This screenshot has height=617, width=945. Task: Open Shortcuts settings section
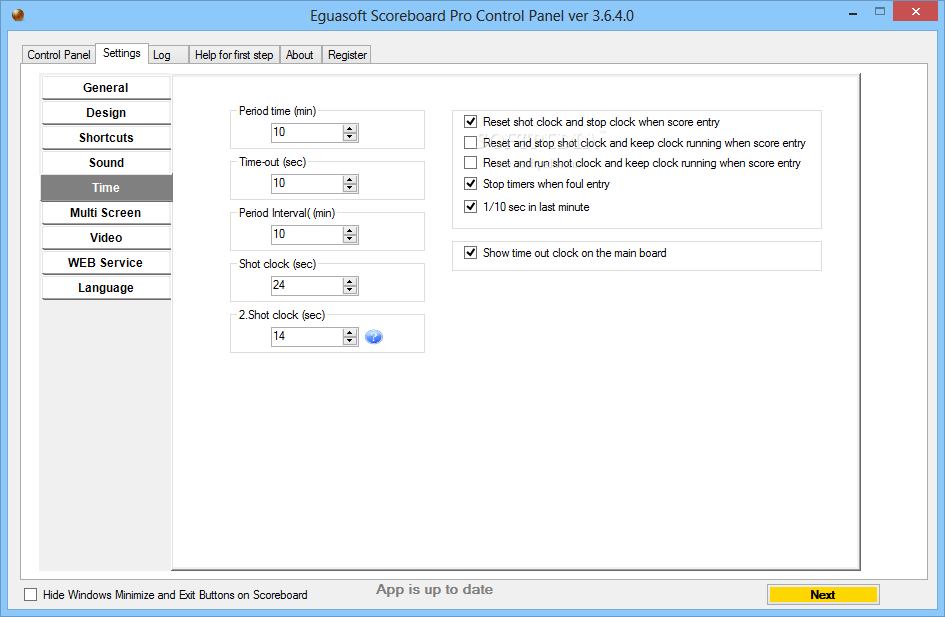point(106,138)
